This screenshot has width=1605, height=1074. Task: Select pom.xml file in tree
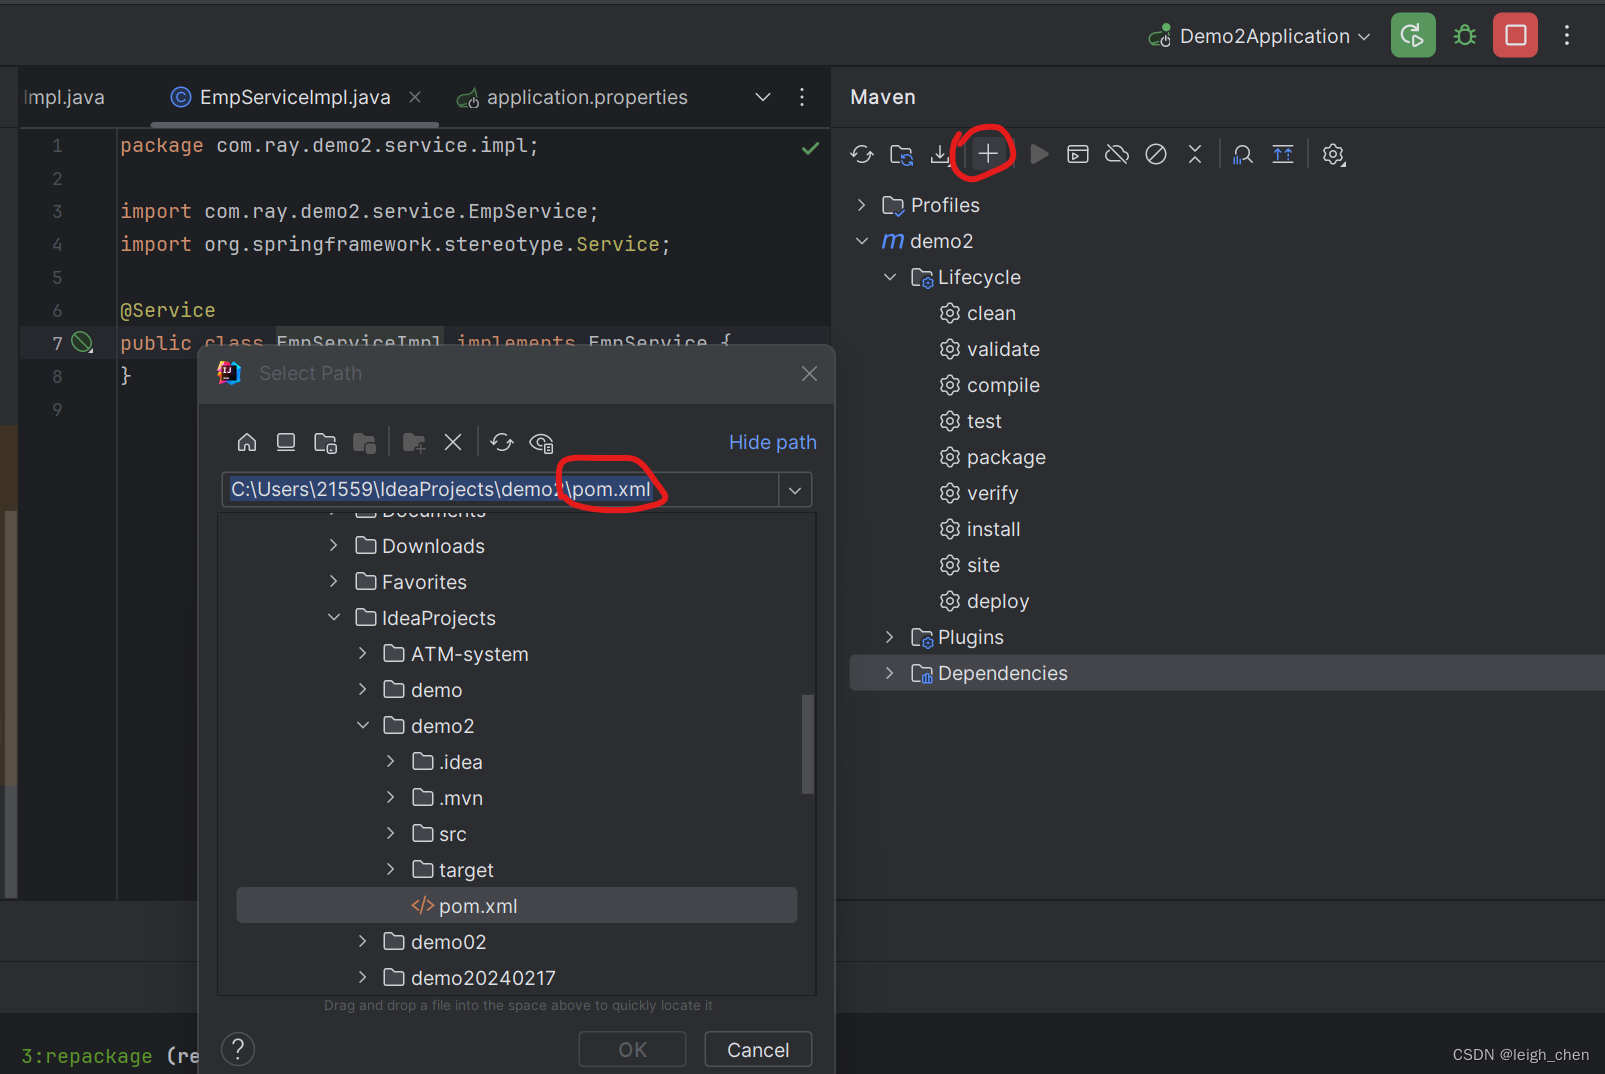click(x=517, y=906)
